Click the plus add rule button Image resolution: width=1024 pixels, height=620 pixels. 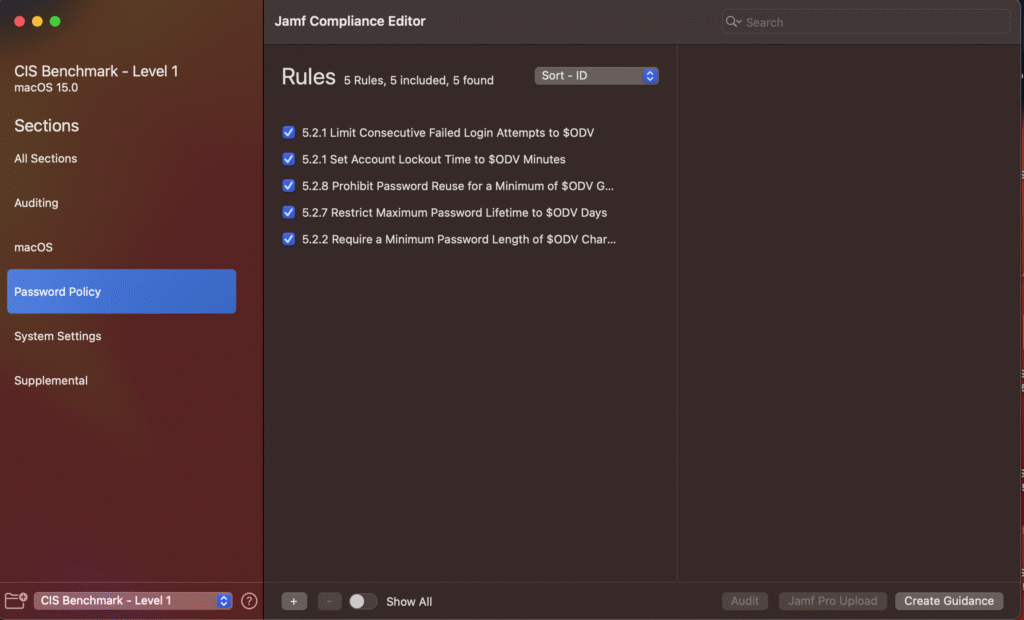pos(294,601)
